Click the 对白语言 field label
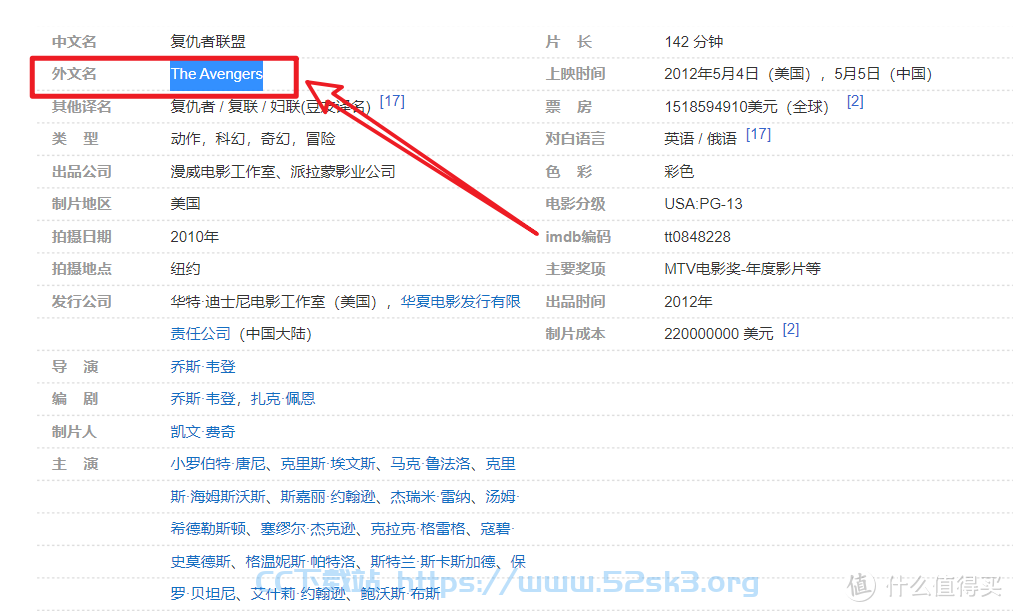The width and height of the screenshot is (1013, 612). coord(575,139)
